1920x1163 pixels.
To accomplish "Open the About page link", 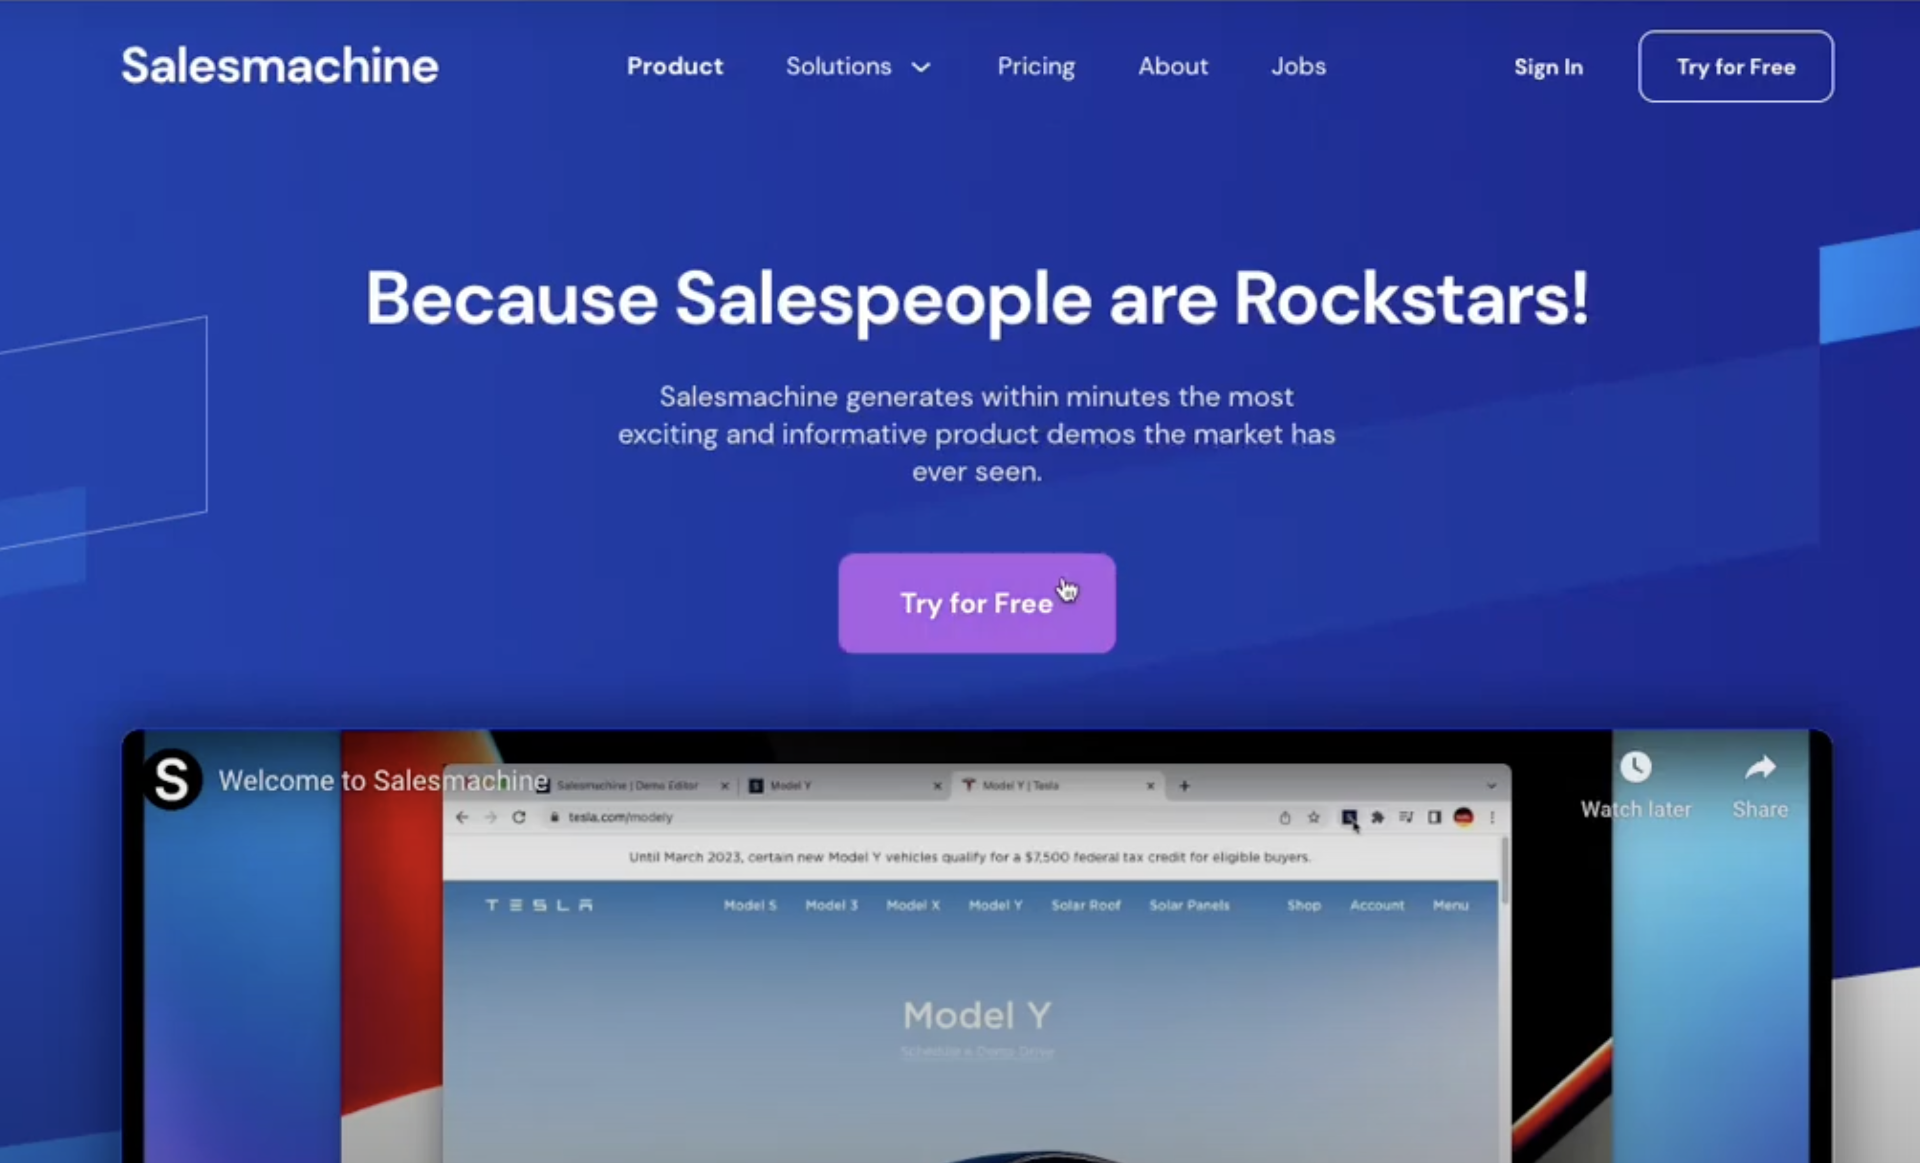I will click(1172, 66).
